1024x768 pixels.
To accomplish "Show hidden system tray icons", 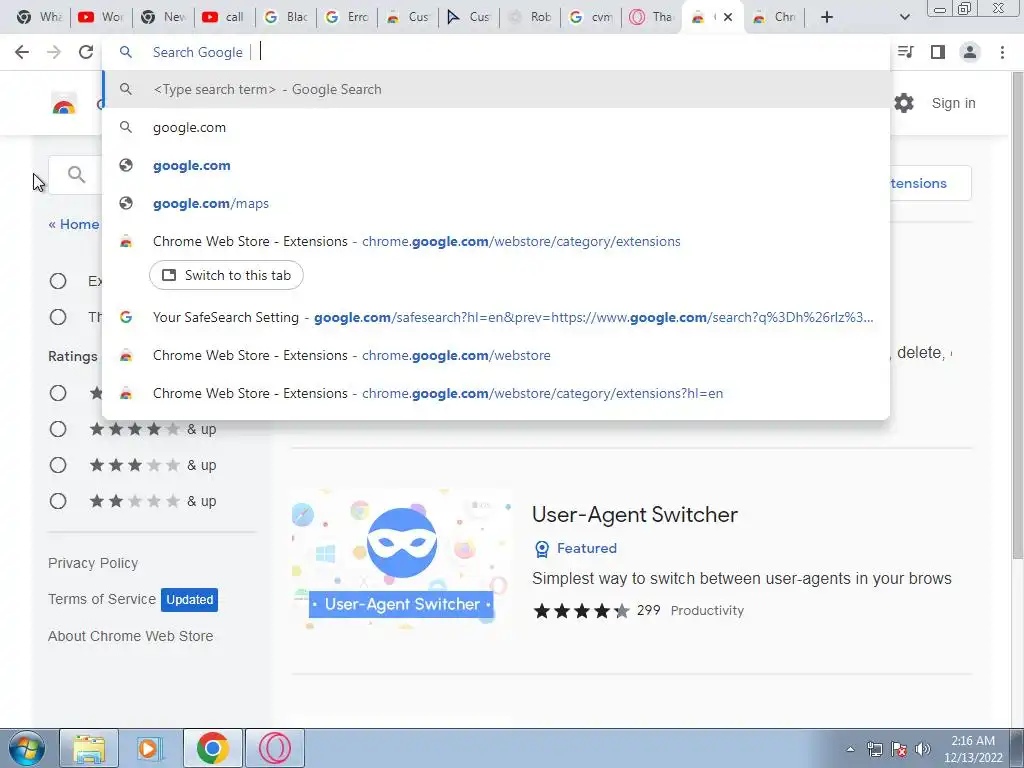I will coord(850,749).
